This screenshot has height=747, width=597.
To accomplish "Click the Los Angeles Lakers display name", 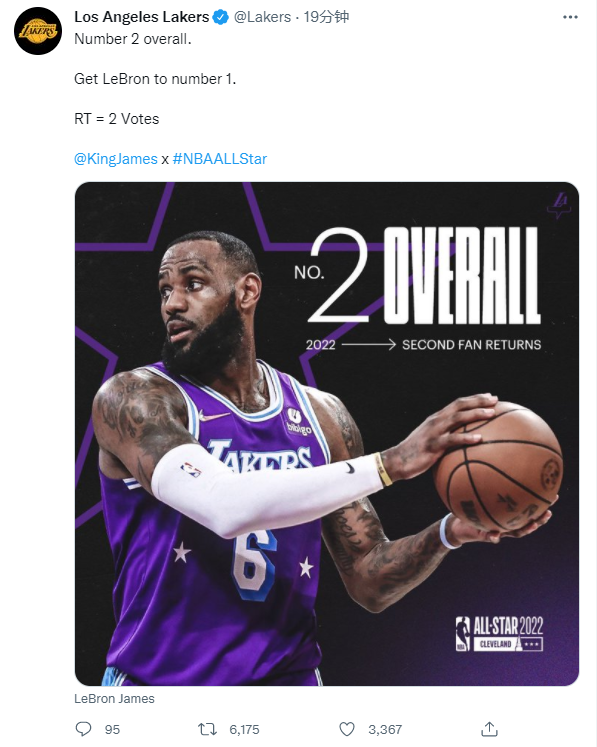I will pos(142,17).
